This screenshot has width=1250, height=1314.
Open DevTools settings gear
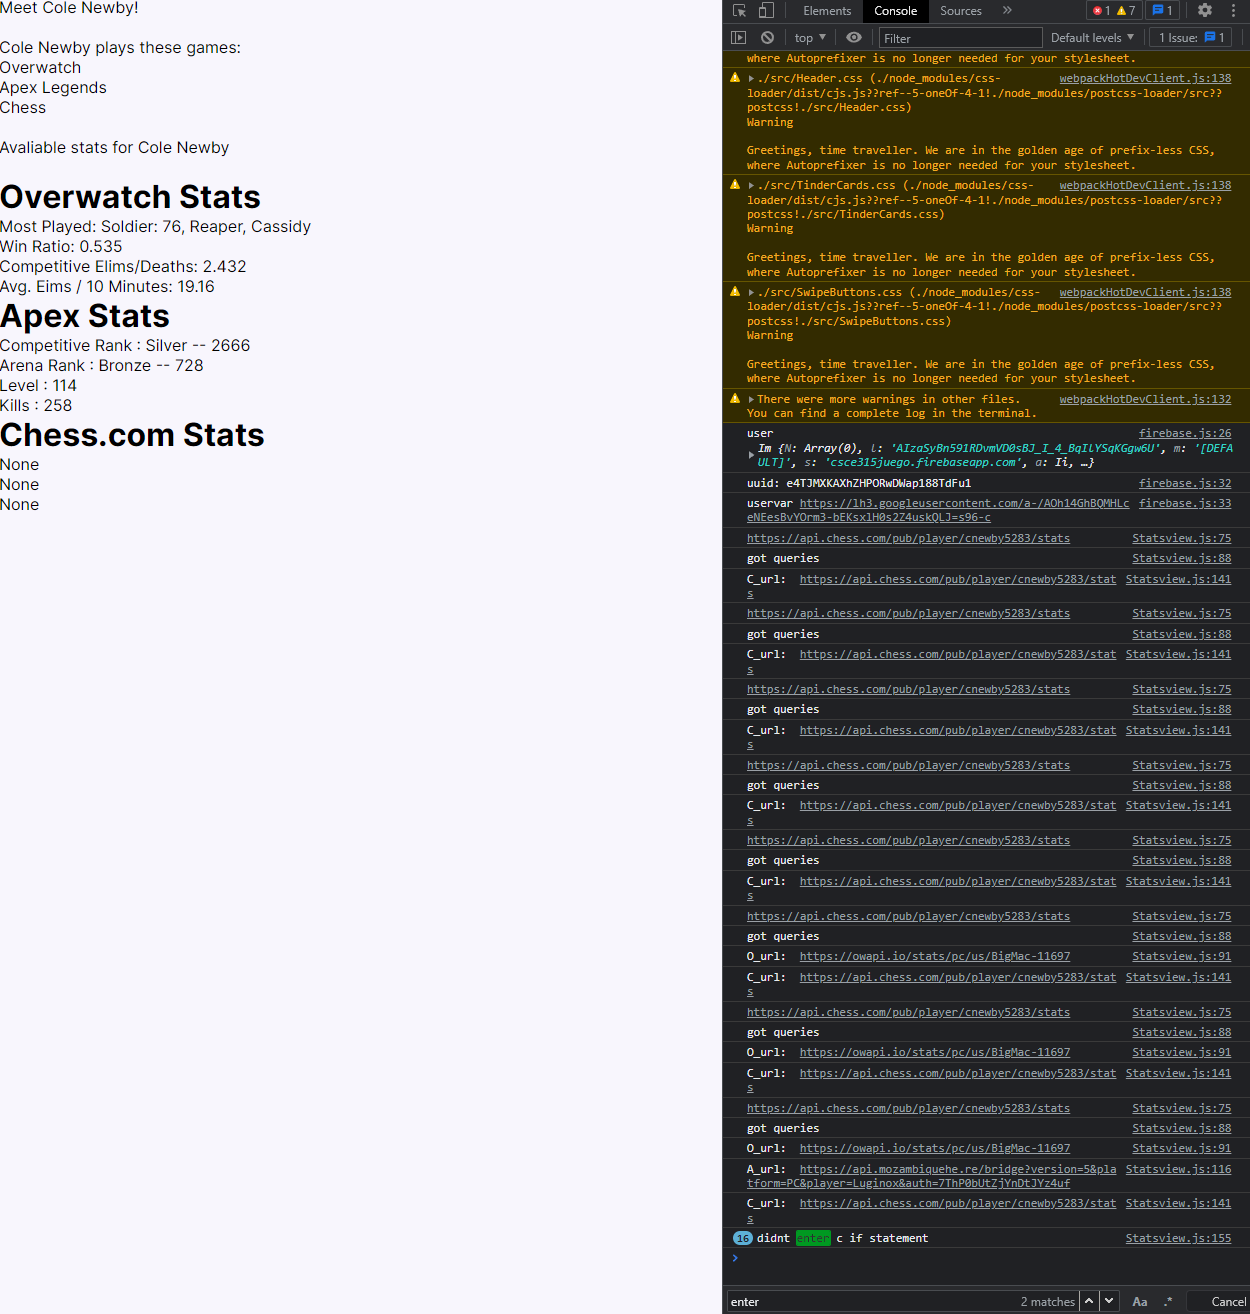point(1205,10)
